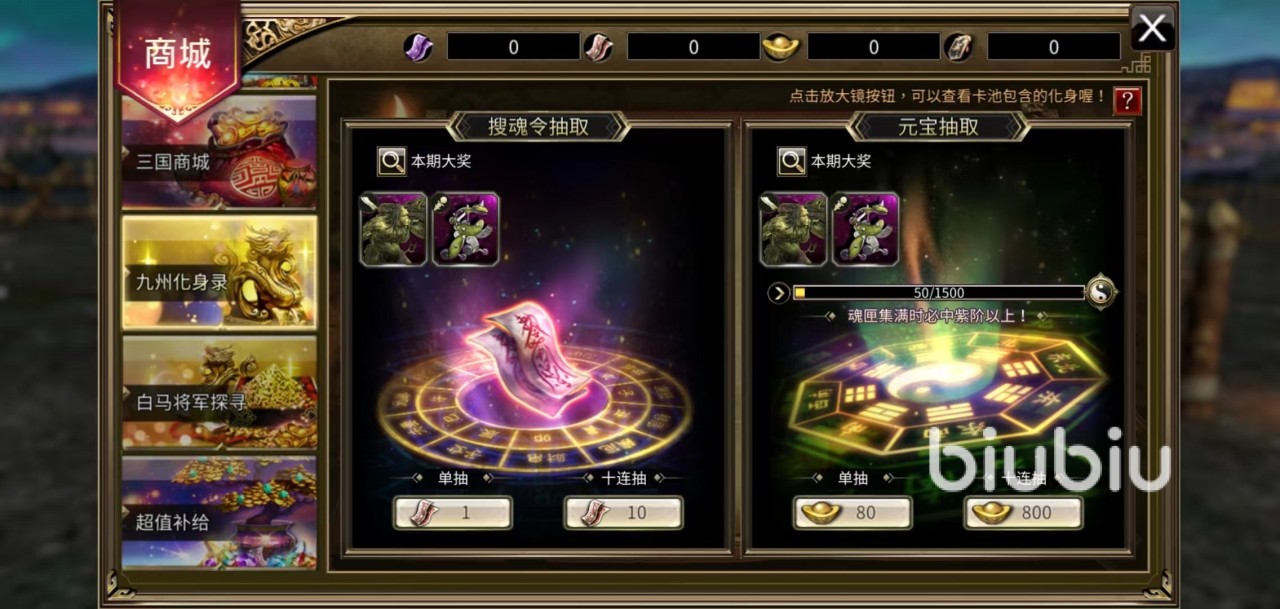The image size is (1280, 609).
Task: Open 三国商城 tab
Action: (219, 152)
